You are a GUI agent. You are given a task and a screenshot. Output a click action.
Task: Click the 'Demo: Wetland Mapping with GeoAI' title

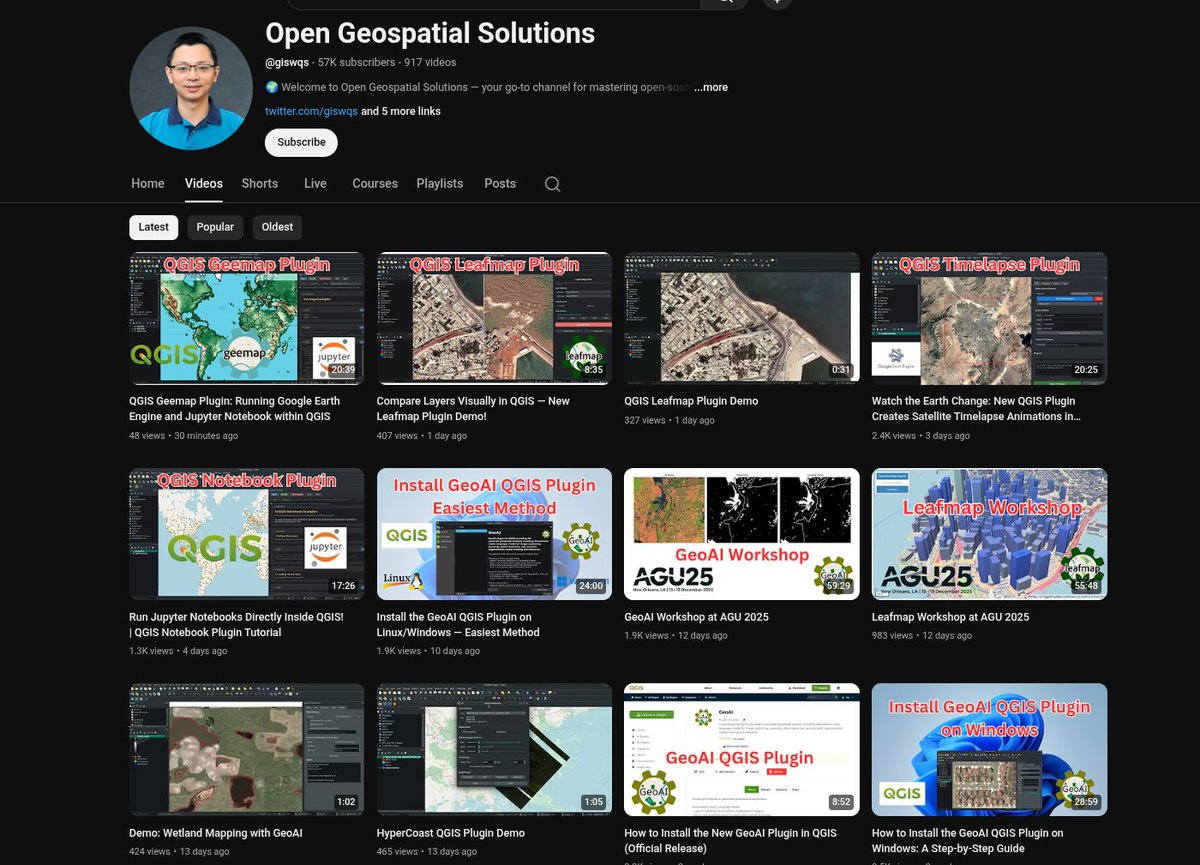click(216, 833)
